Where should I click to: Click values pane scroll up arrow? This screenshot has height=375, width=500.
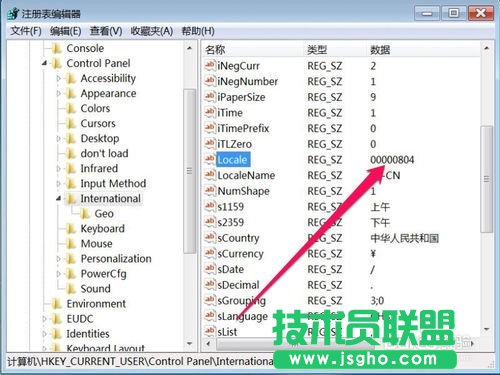tap(486, 49)
